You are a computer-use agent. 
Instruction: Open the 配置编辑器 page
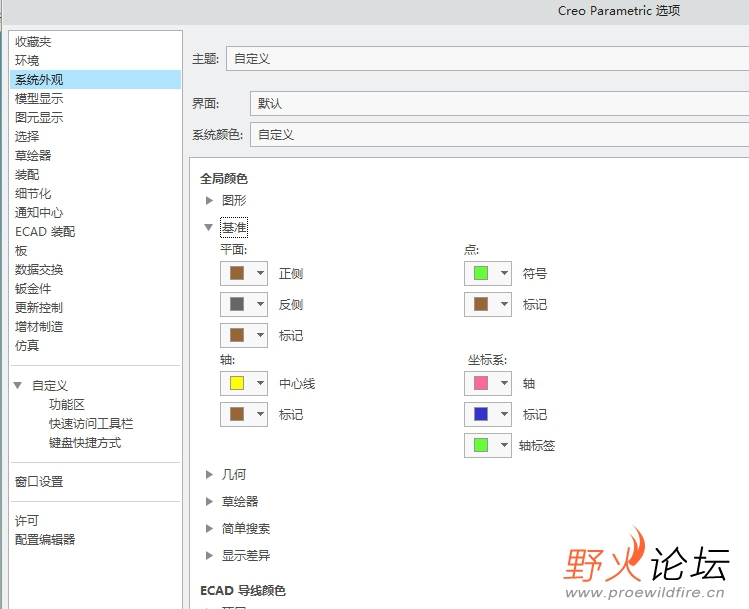click(x=45, y=540)
